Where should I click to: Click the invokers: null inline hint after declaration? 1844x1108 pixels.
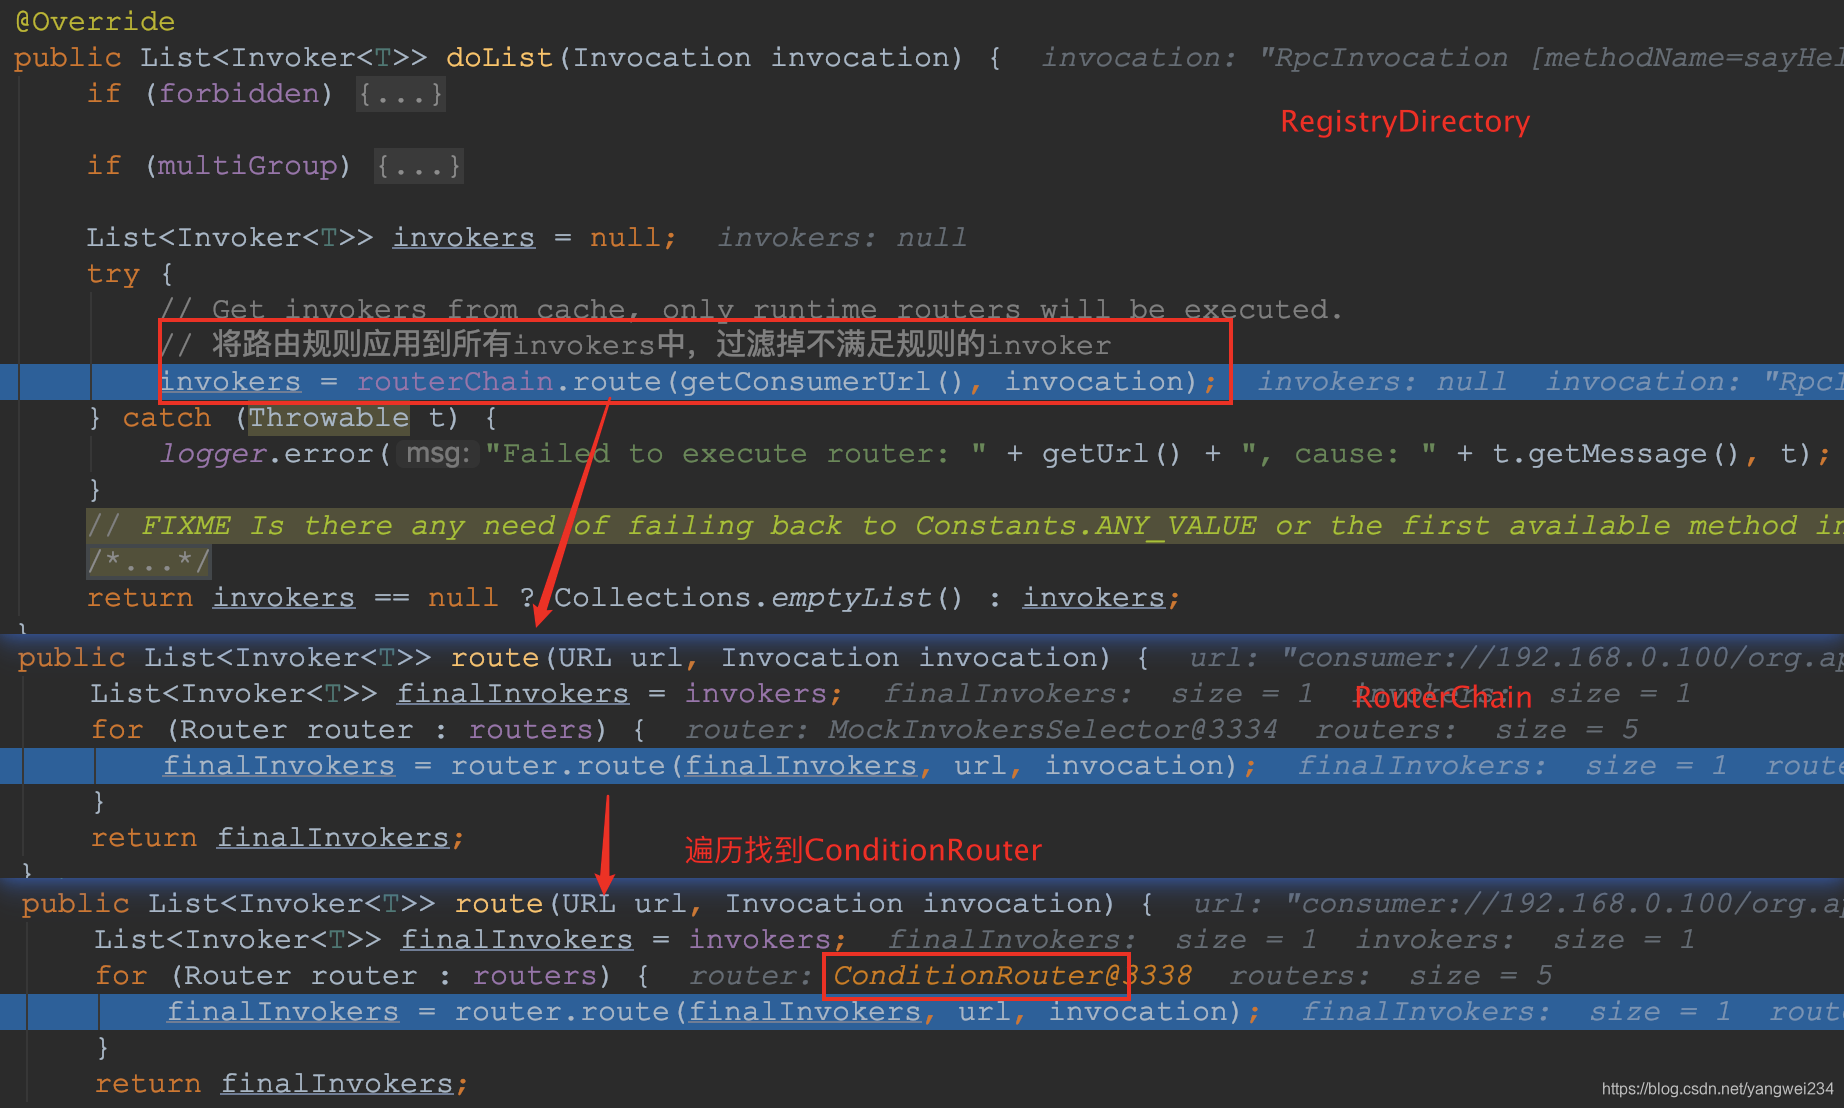coord(843,238)
